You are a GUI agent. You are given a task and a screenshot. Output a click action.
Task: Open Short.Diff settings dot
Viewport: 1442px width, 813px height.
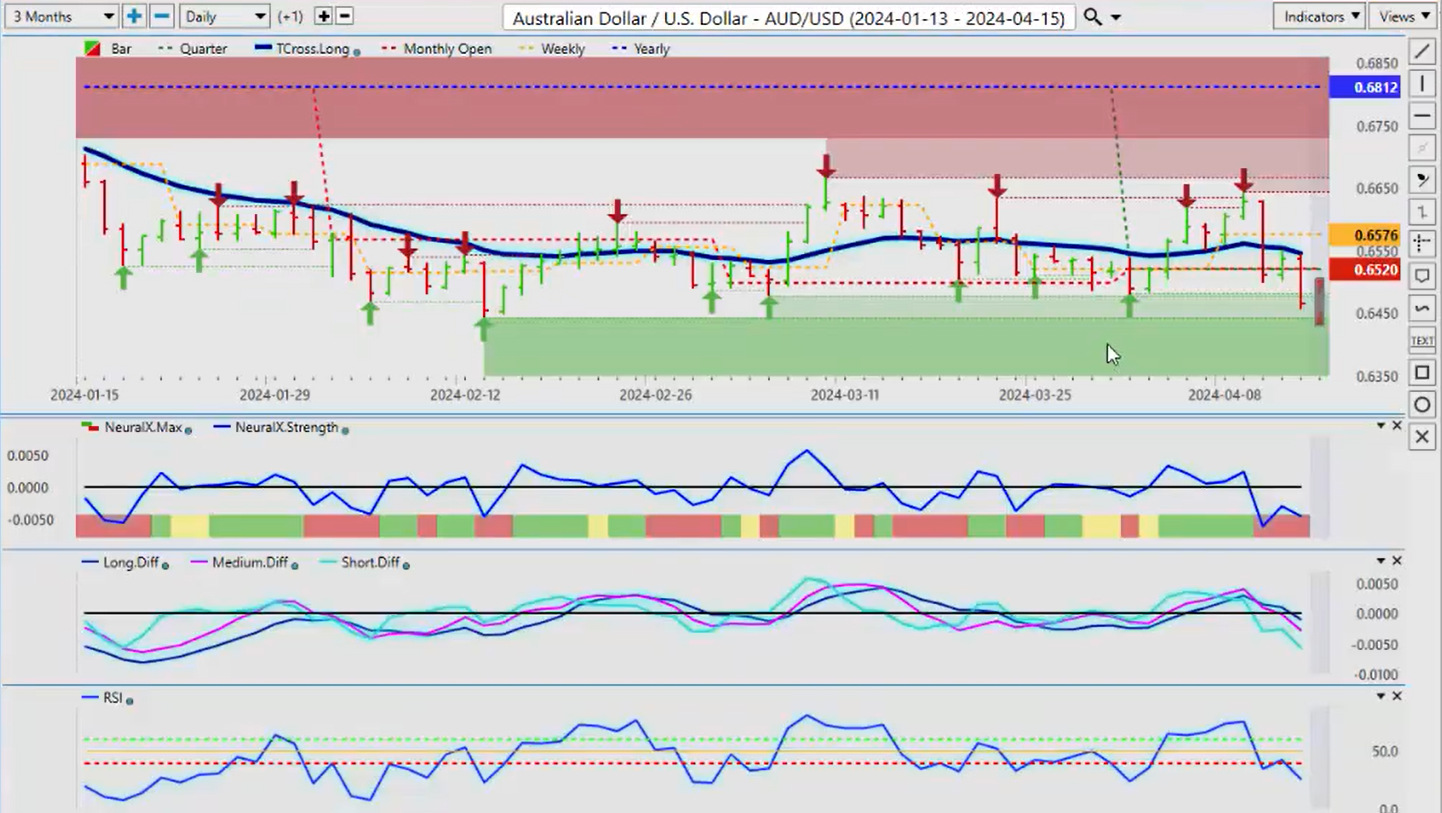click(x=406, y=565)
